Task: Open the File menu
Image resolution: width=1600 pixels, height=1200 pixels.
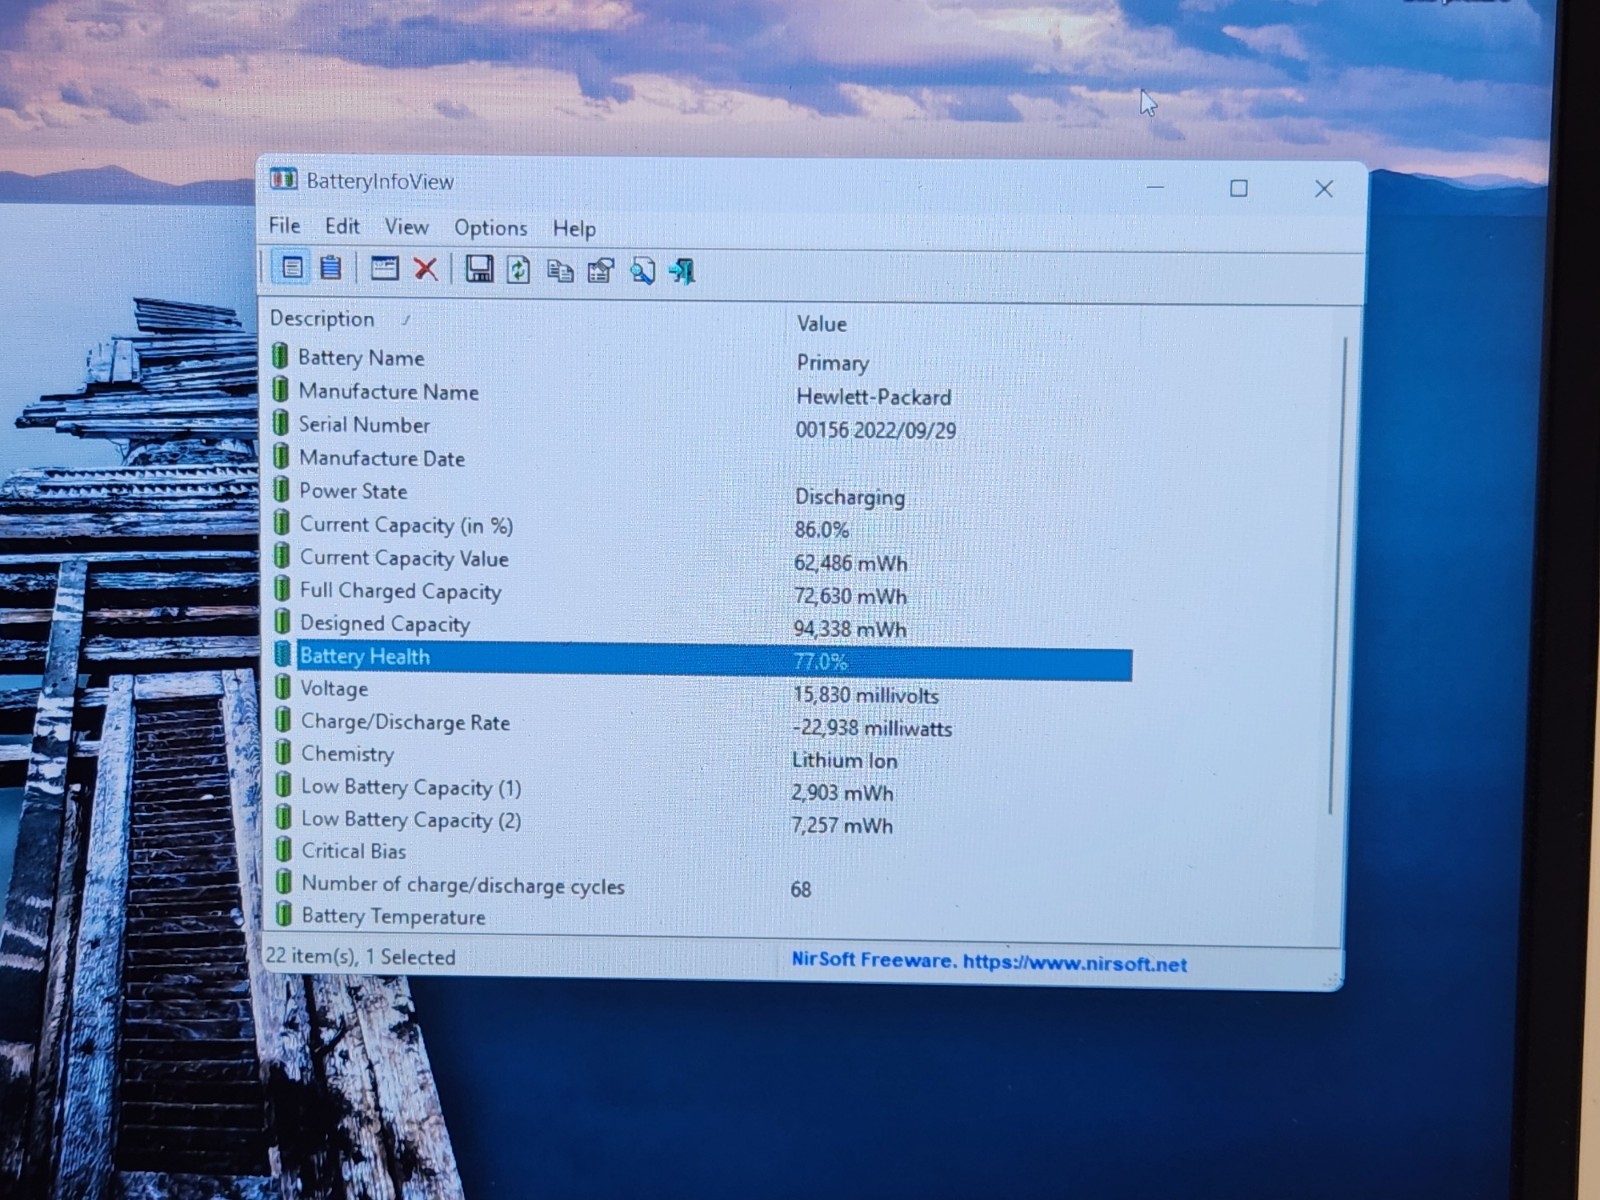Action: point(284,226)
